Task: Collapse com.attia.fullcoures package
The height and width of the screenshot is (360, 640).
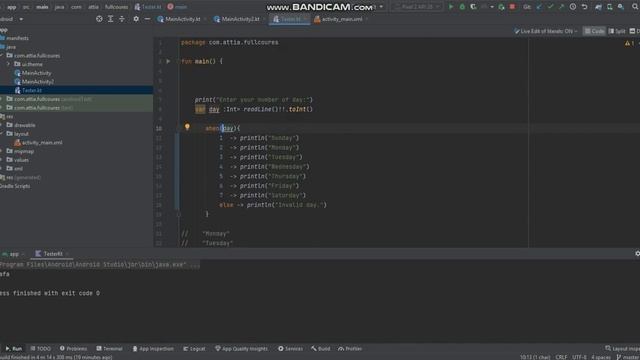Action: [2, 56]
